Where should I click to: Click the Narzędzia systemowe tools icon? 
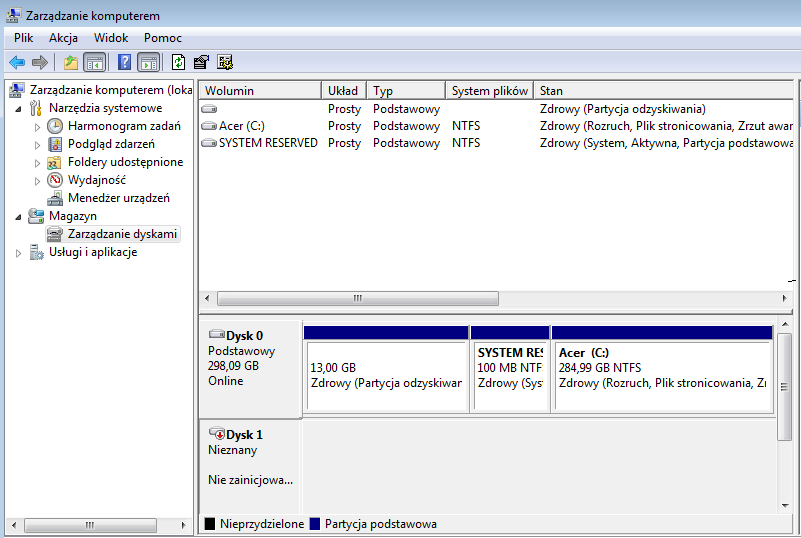tap(36, 108)
